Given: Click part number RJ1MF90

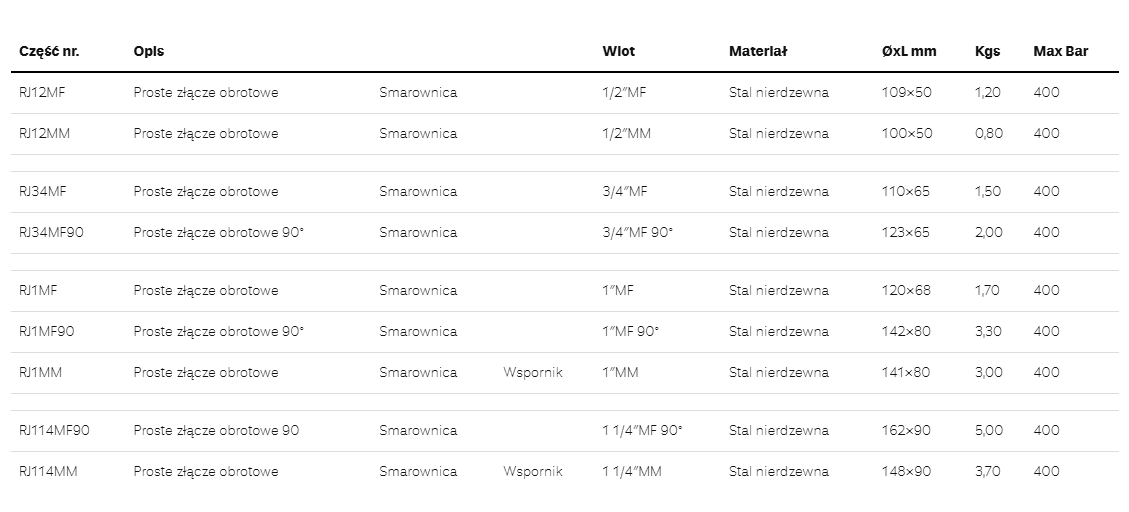Looking at the screenshot, I should point(46,331).
